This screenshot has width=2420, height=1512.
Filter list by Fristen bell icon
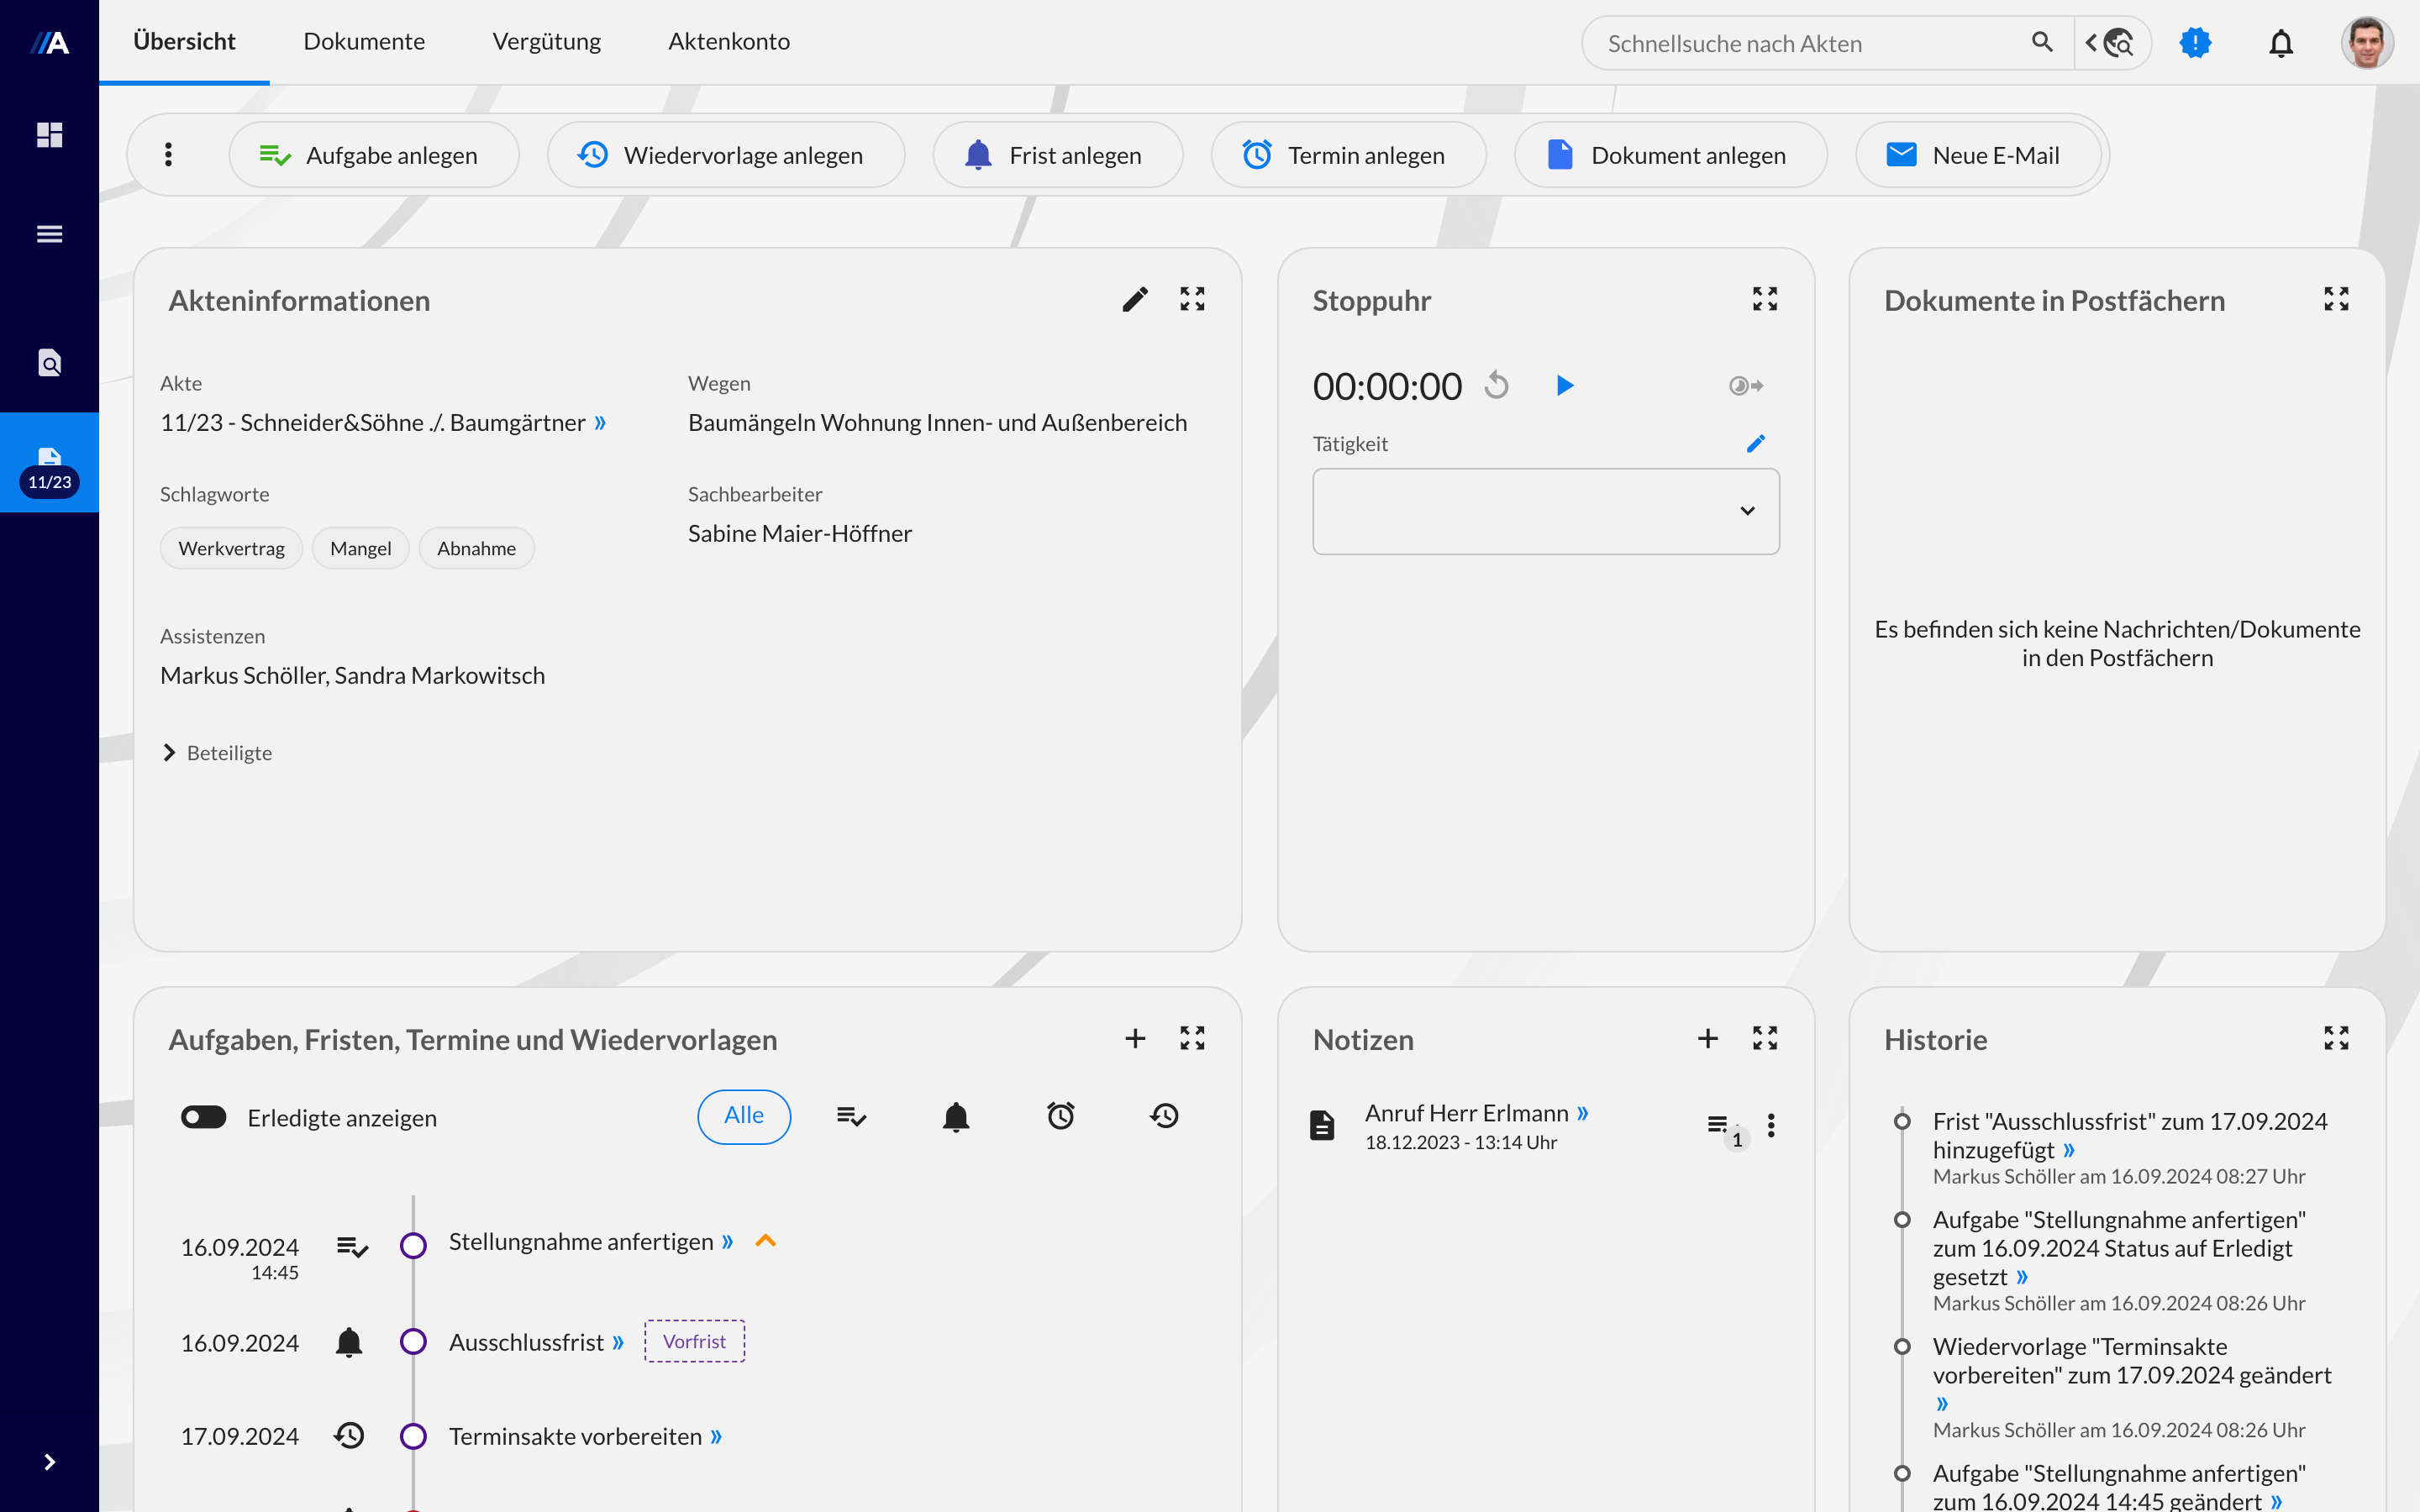(x=955, y=1116)
